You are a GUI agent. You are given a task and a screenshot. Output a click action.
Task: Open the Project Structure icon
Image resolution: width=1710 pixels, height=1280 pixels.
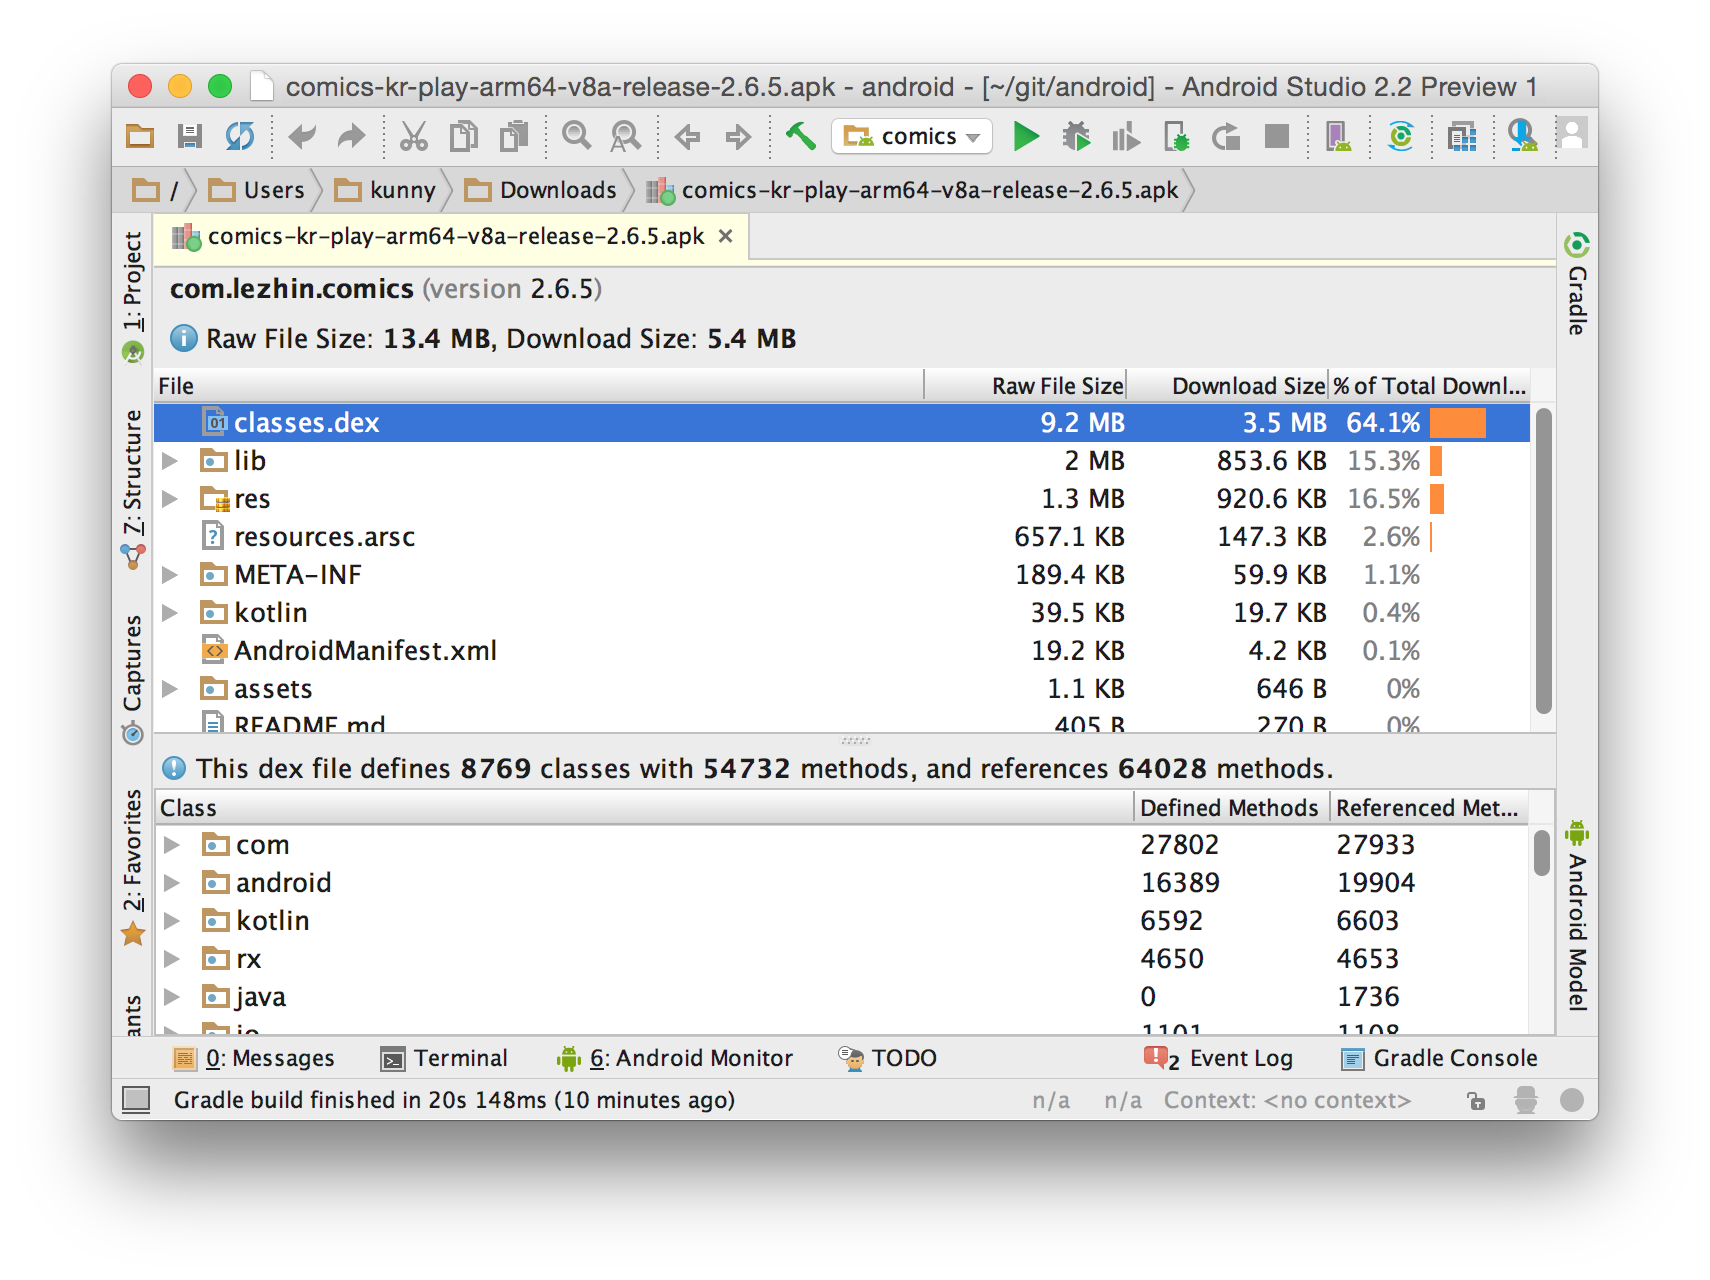[1462, 136]
